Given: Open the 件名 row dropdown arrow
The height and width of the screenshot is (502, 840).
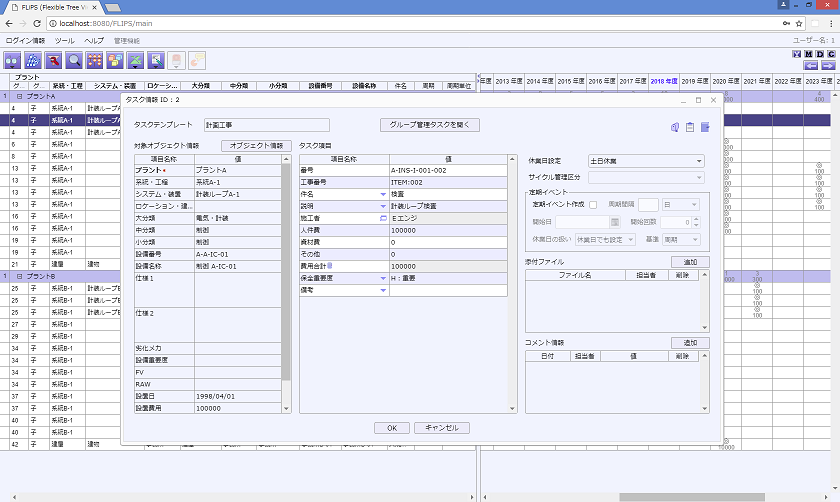Looking at the screenshot, I should click(x=383, y=194).
